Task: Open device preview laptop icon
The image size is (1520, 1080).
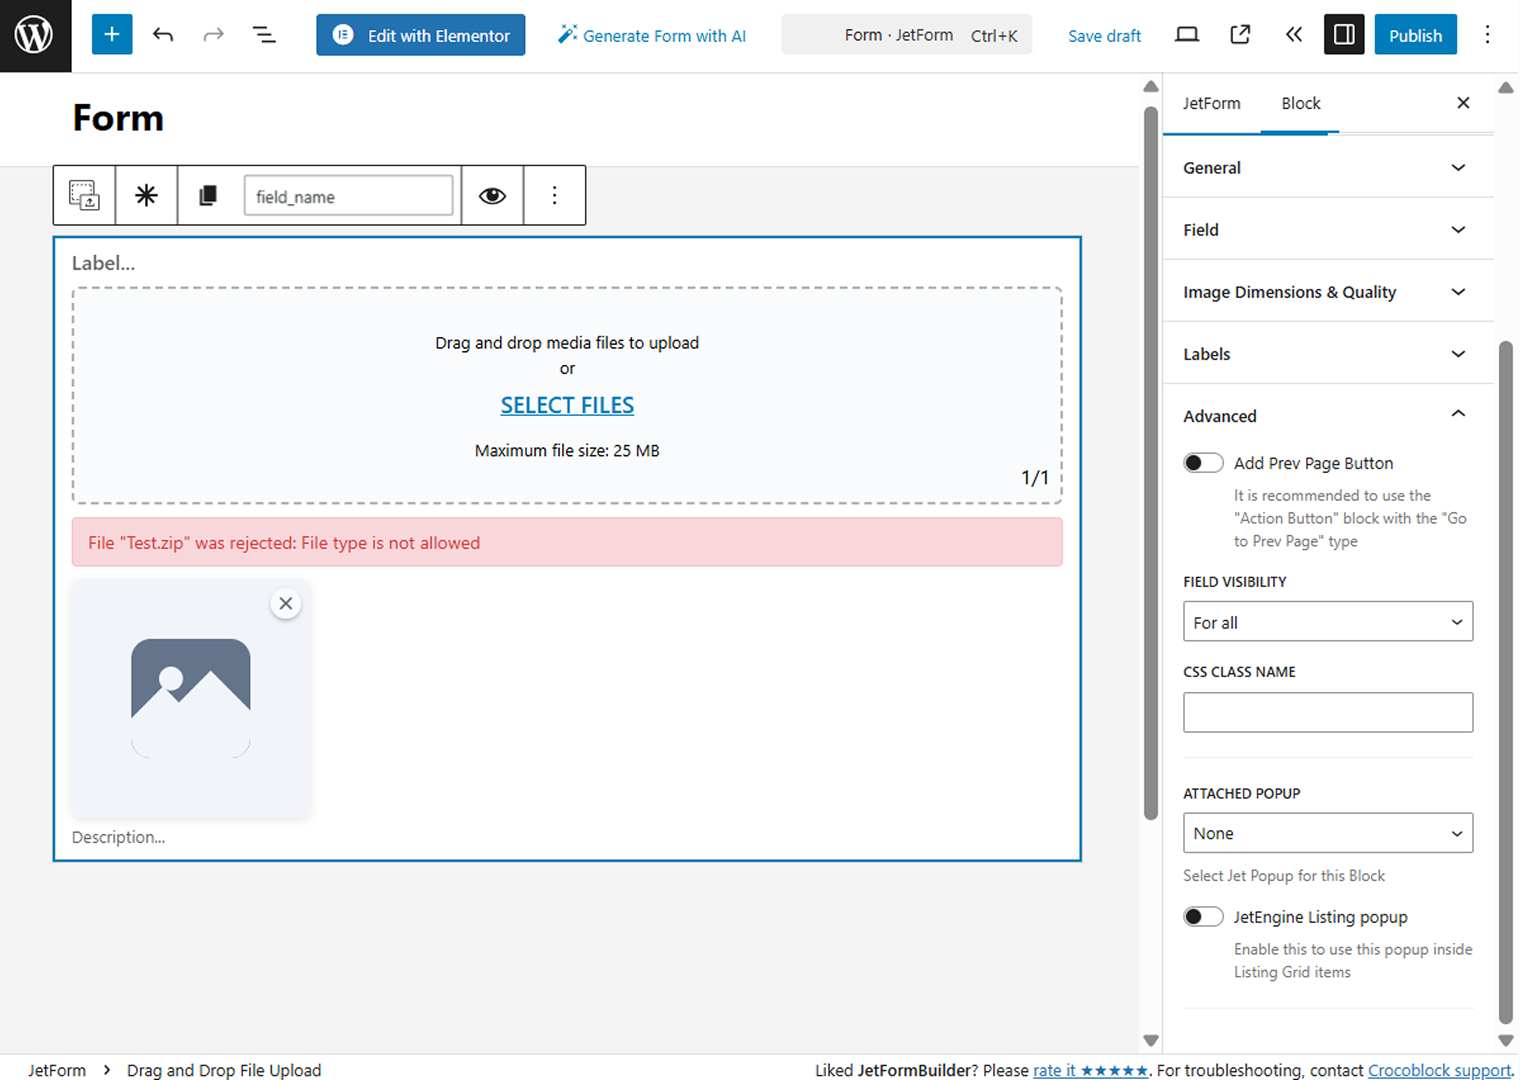Action: click(1187, 35)
